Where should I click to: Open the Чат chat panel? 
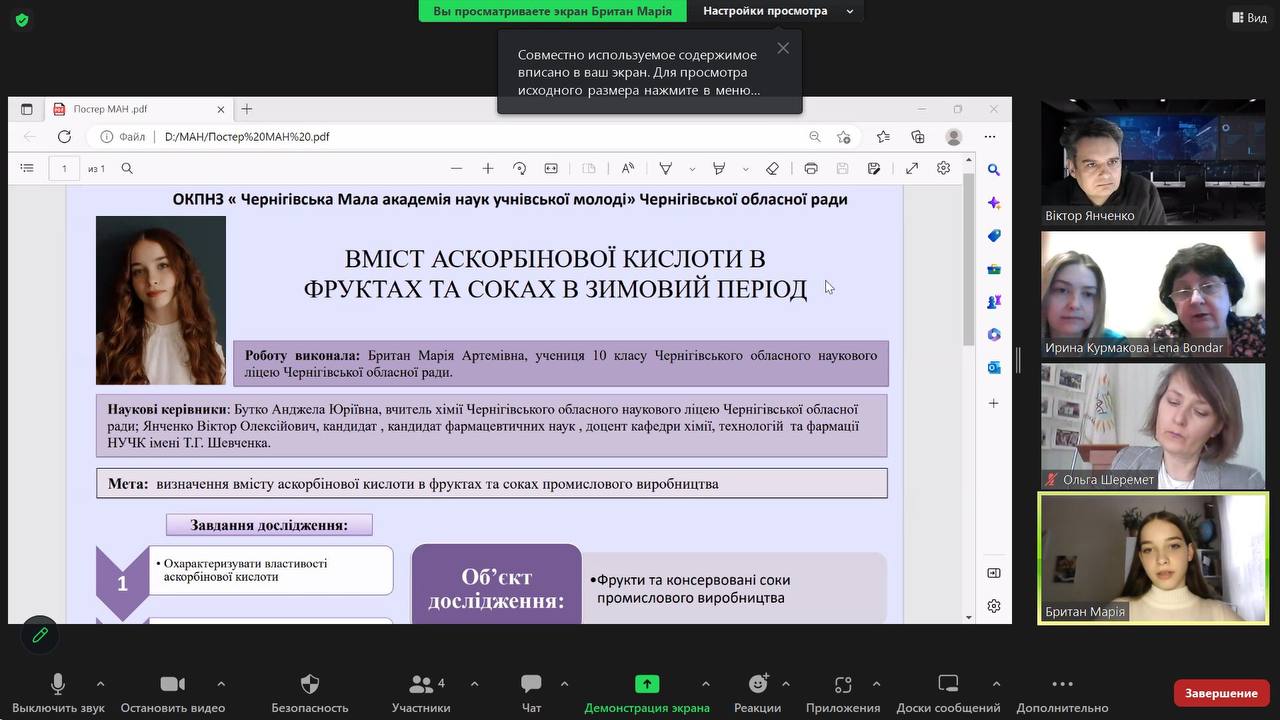pos(531,694)
